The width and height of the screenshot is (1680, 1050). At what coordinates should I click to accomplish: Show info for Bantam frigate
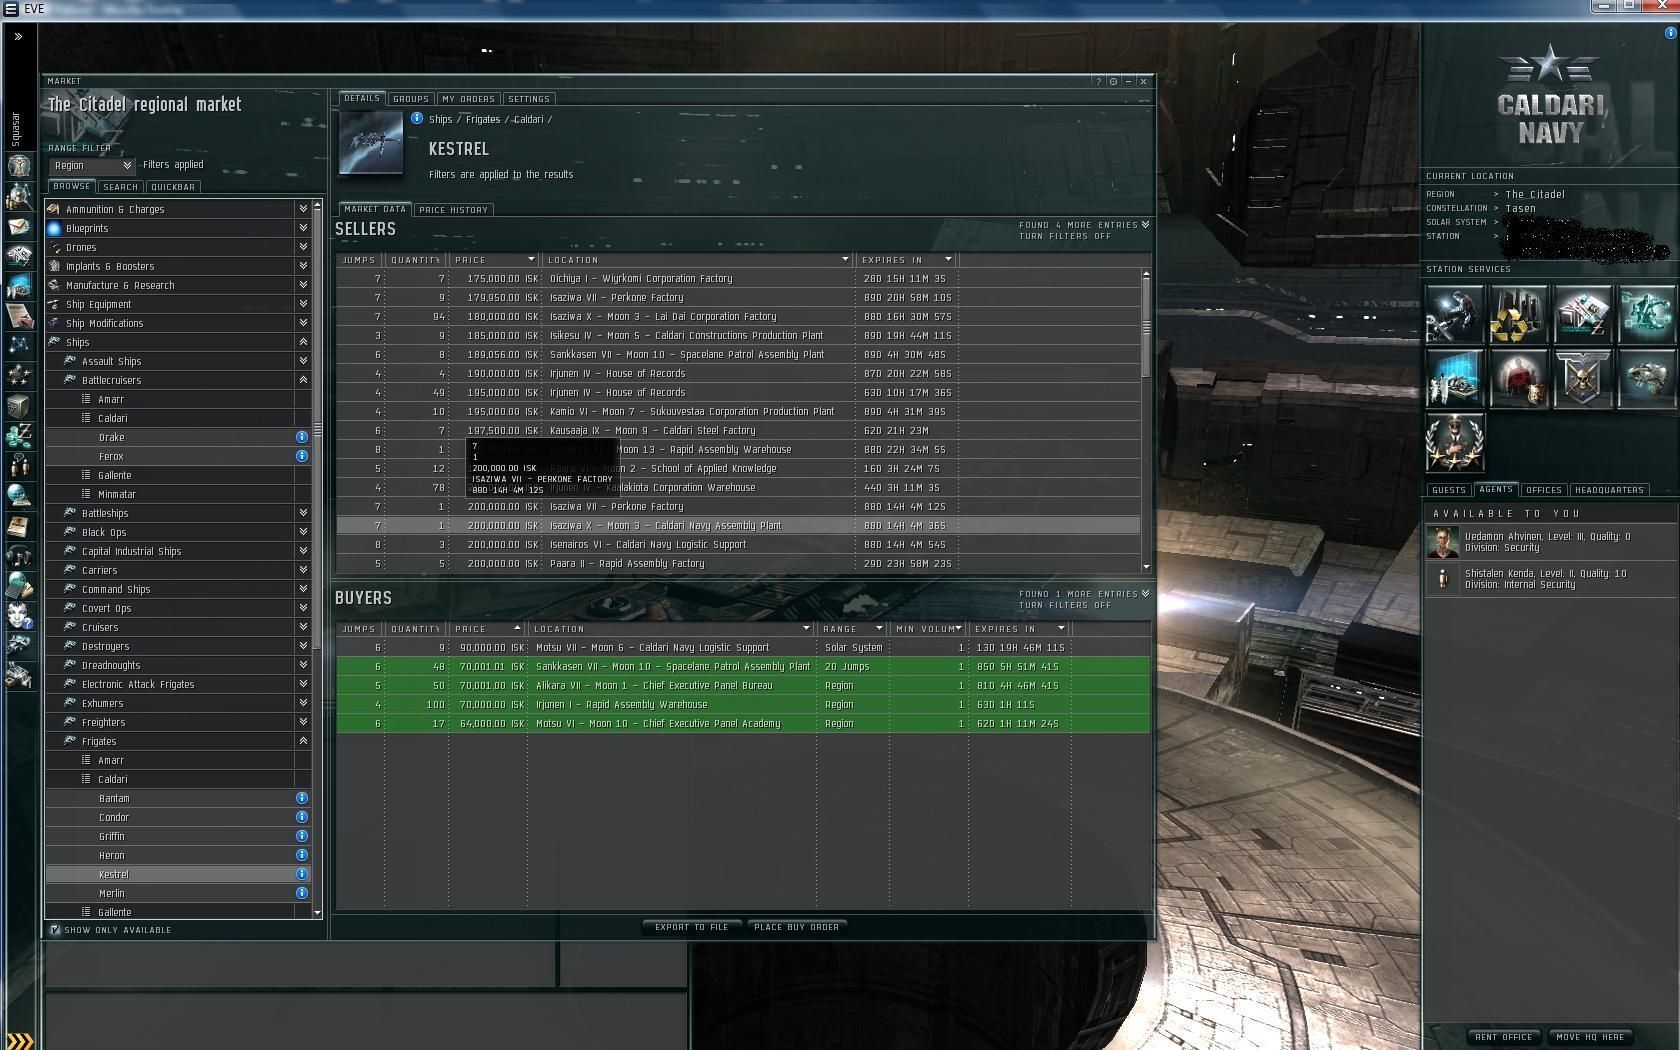(x=302, y=798)
